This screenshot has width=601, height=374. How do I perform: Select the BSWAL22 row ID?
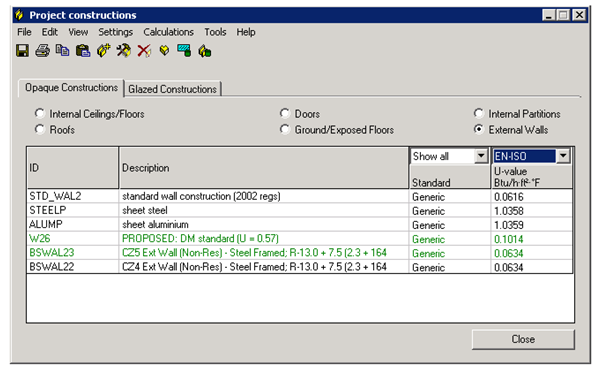(x=73, y=267)
